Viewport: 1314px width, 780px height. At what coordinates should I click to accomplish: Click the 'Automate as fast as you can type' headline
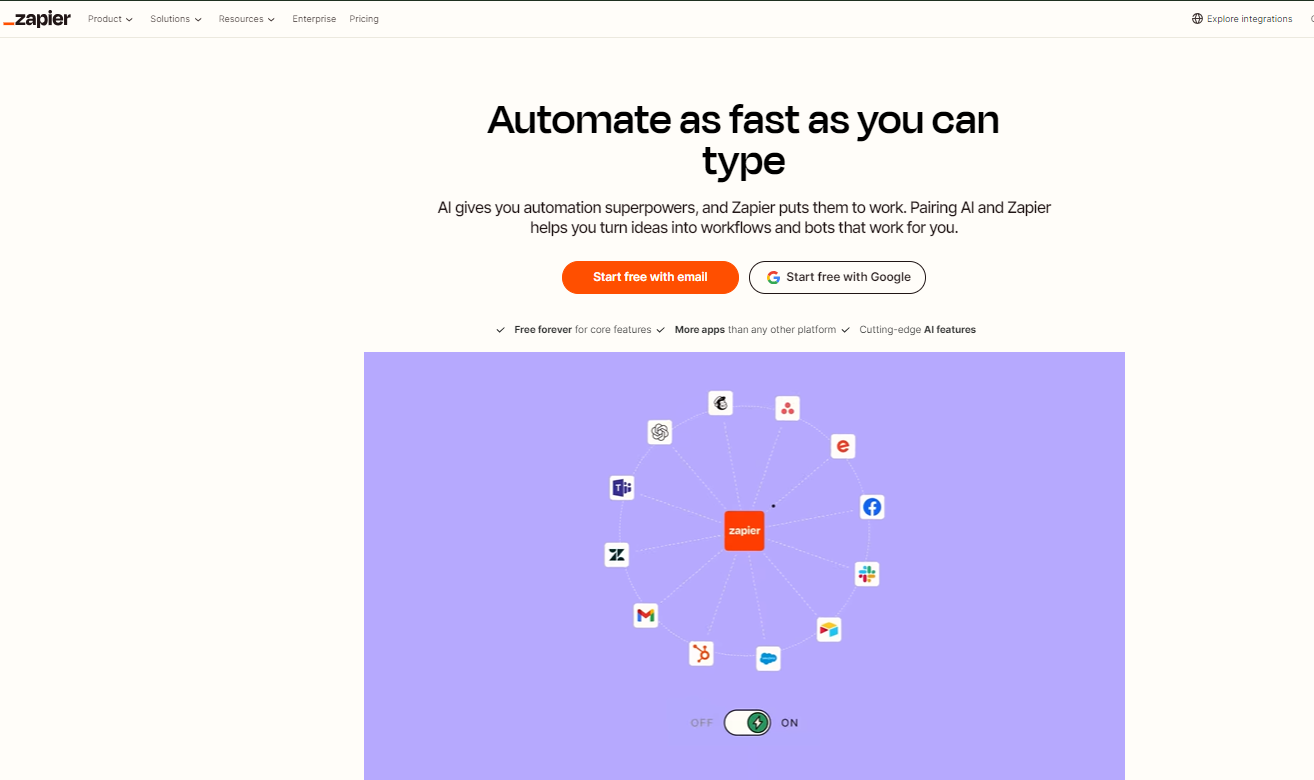[x=743, y=140]
